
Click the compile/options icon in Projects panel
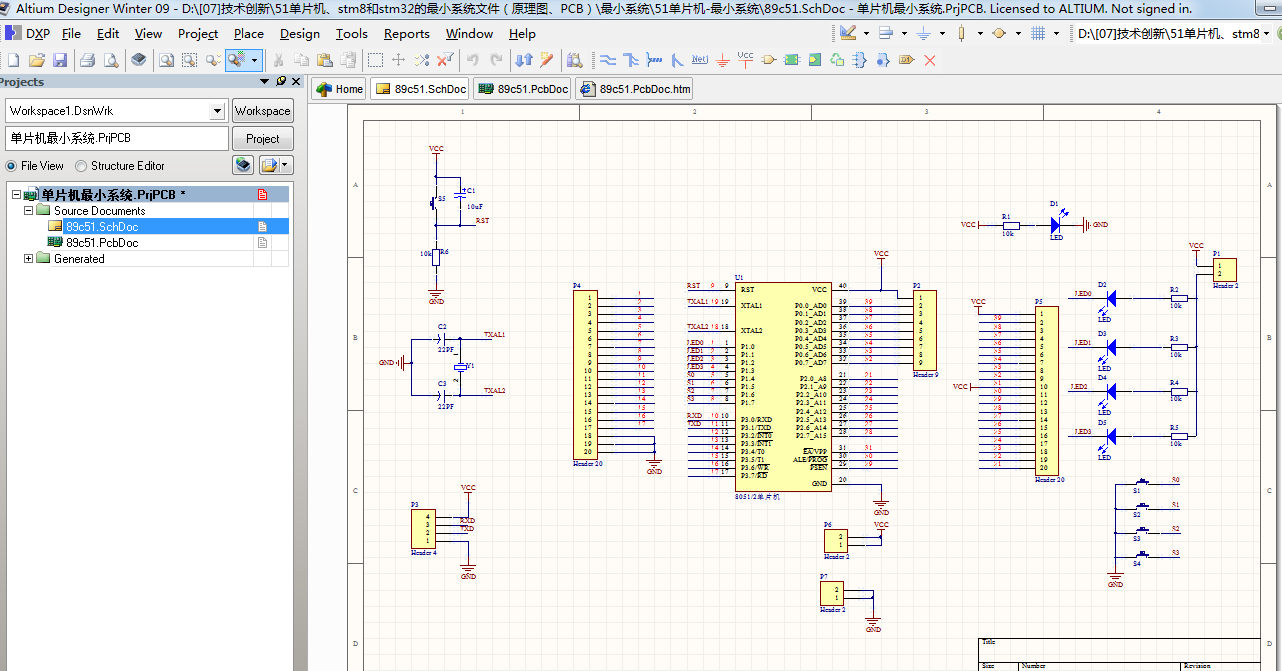pyautogui.click(x=243, y=165)
